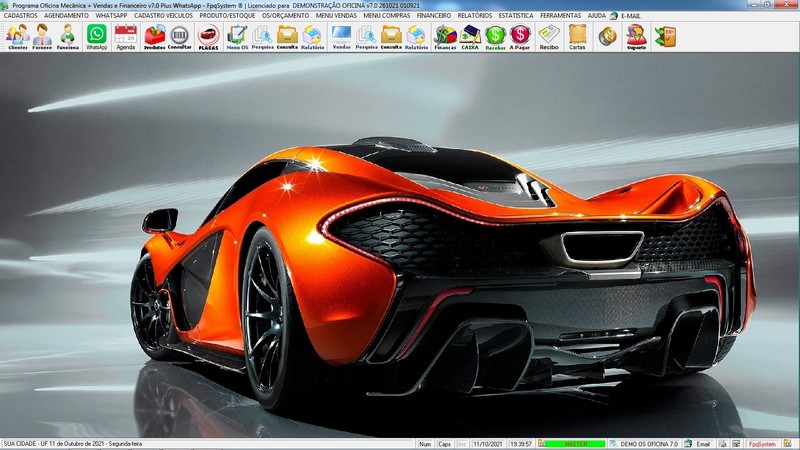Click the DEMO OS OFICINA 7.0 status entry
The image size is (800, 450).
(x=647, y=444)
